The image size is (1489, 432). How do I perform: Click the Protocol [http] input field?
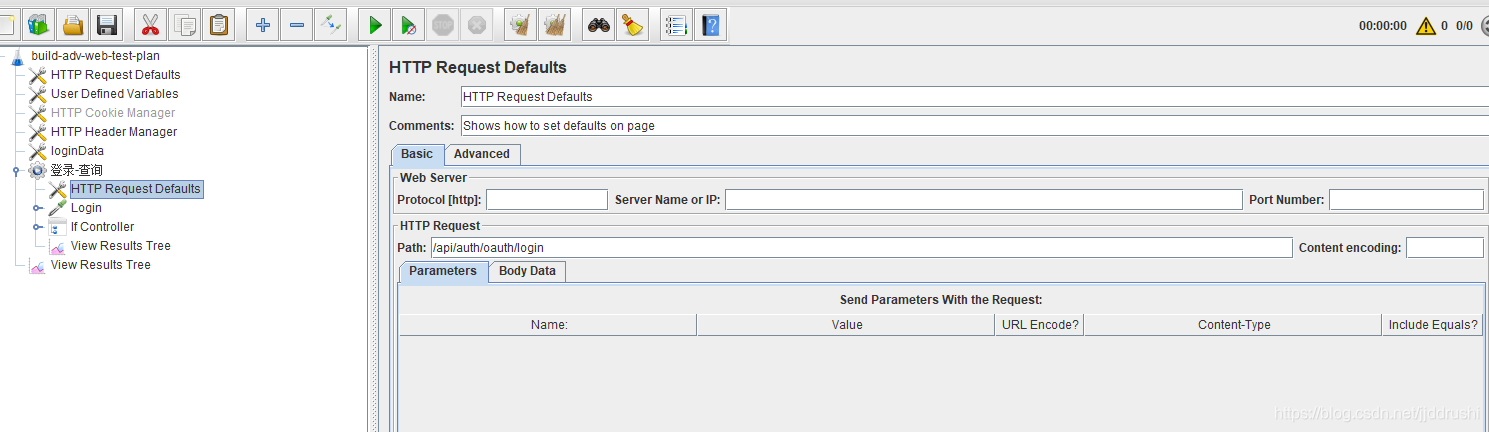(547, 200)
